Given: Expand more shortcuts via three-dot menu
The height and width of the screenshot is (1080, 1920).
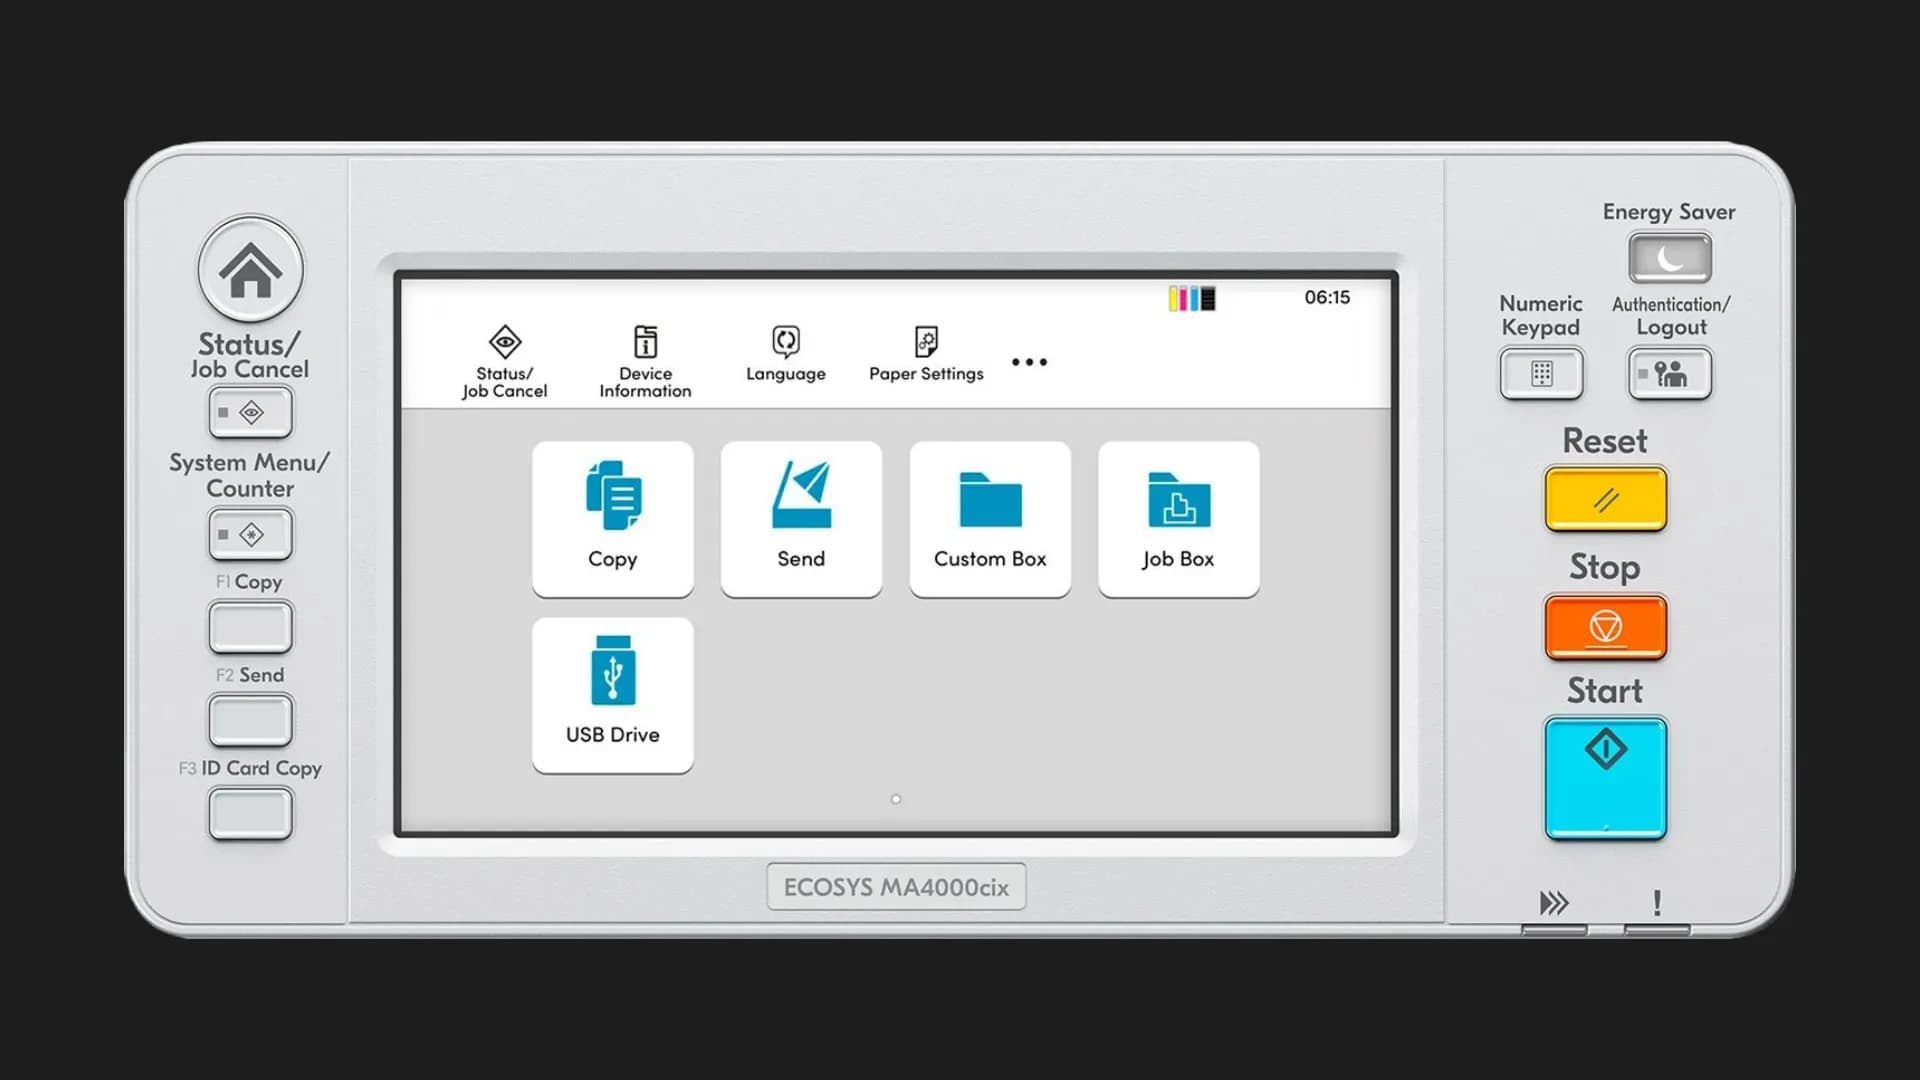Looking at the screenshot, I should click(1029, 362).
